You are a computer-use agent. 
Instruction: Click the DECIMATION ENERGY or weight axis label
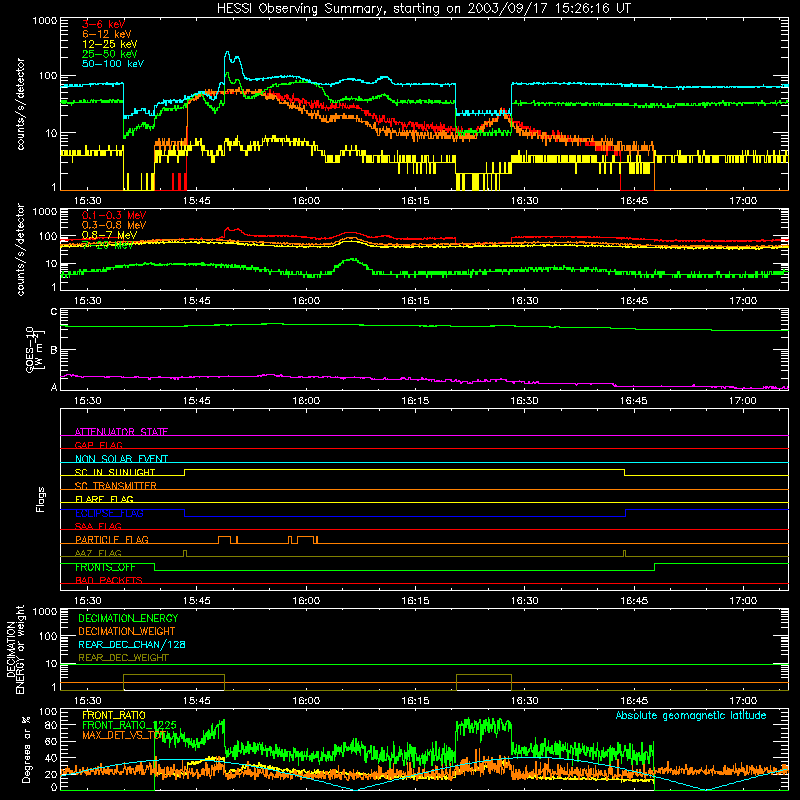click(15, 649)
